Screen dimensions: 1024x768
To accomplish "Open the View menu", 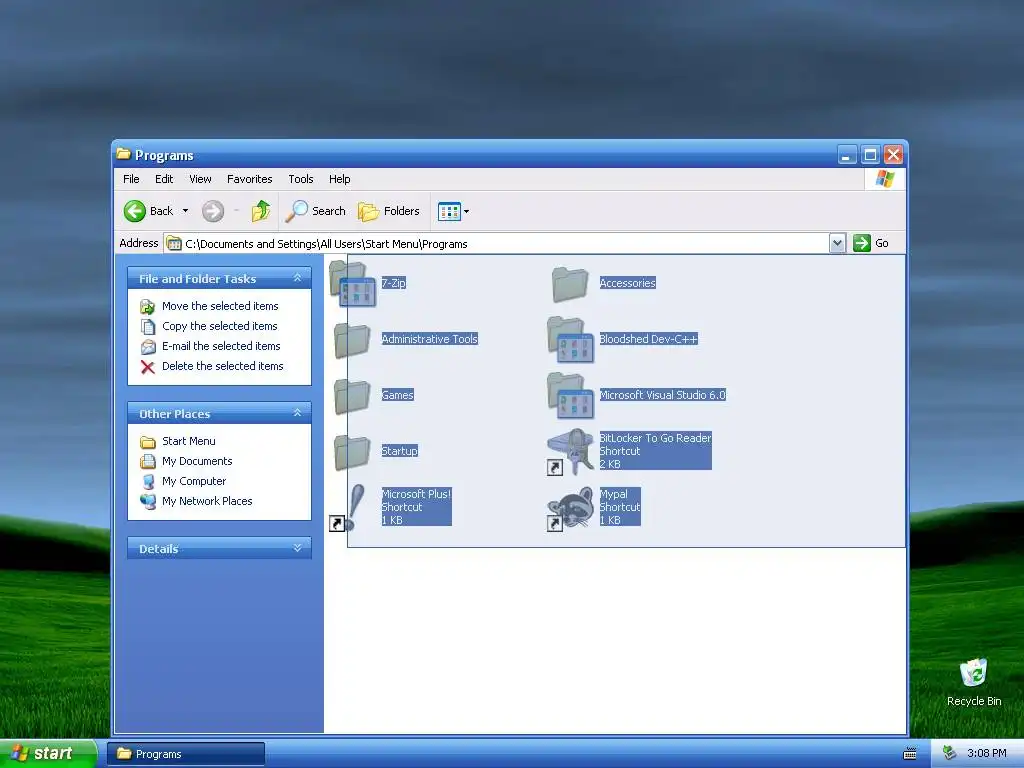I will click(200, 179).
